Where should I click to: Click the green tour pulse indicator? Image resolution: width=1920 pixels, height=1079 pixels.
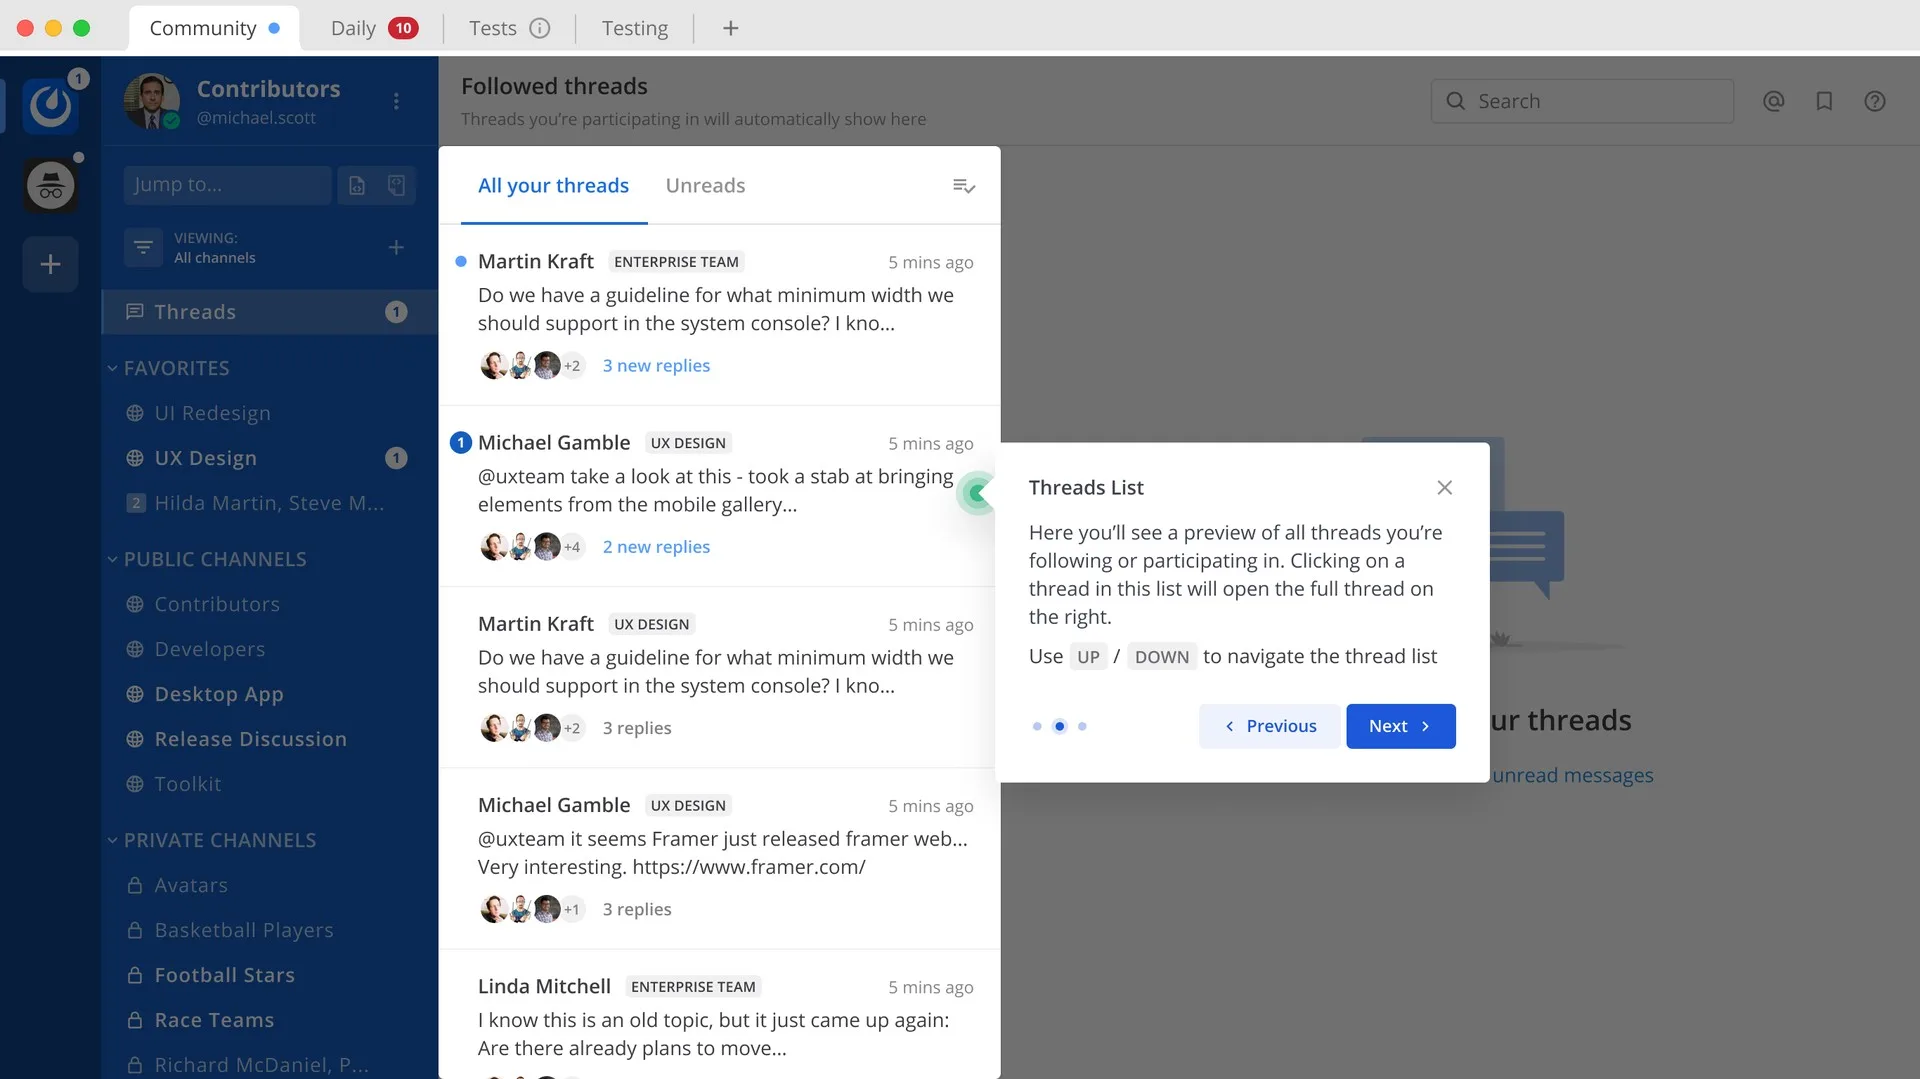pyautogui.click(x=977, y=492)
